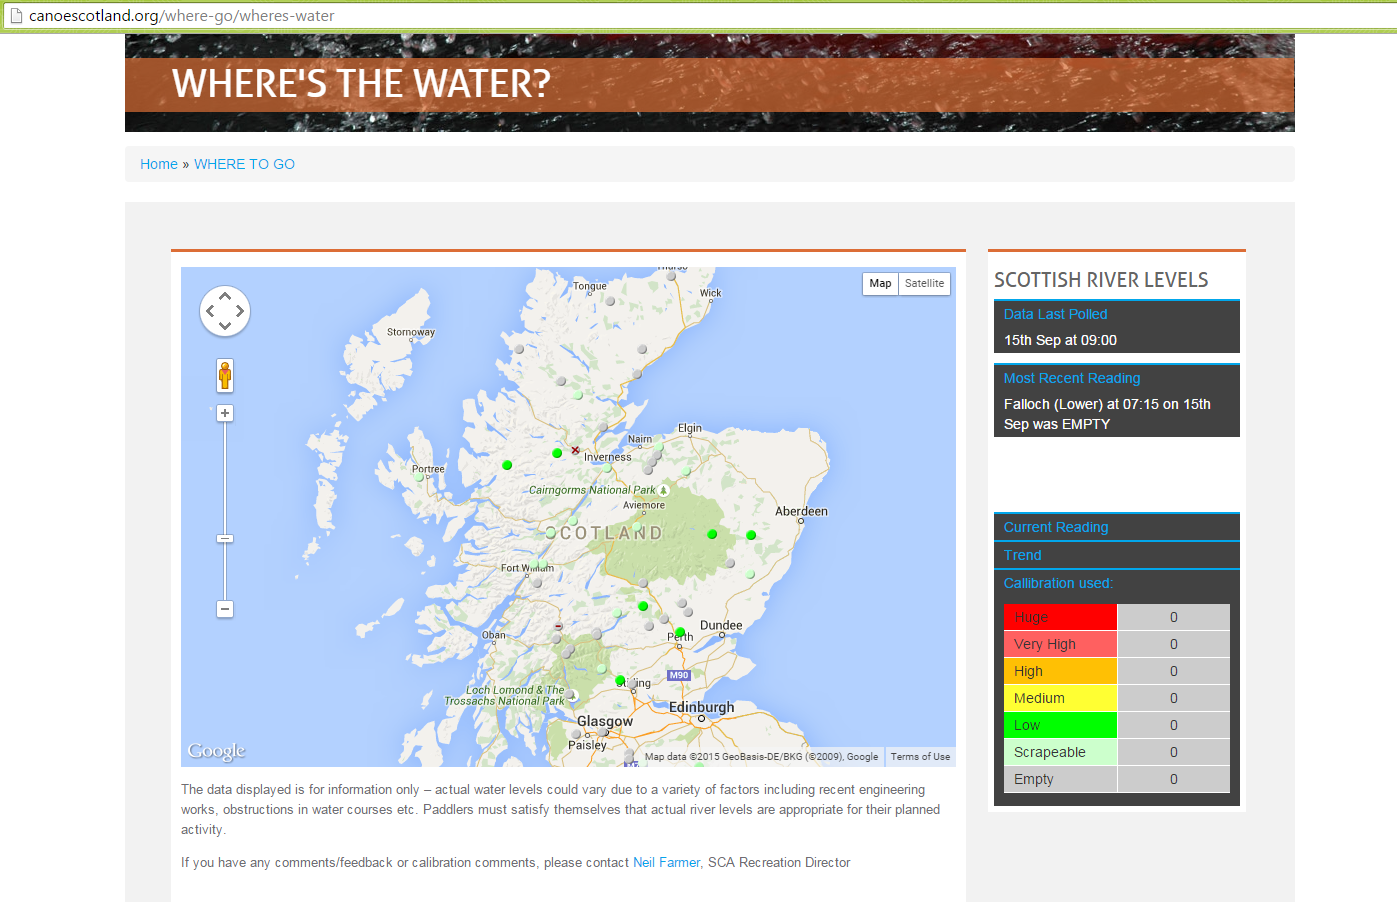Zoom out with the map minus button
Image resolution: width=1397 pixels, height=902 pixels.
pyautogui.click(x=225, y=609)
